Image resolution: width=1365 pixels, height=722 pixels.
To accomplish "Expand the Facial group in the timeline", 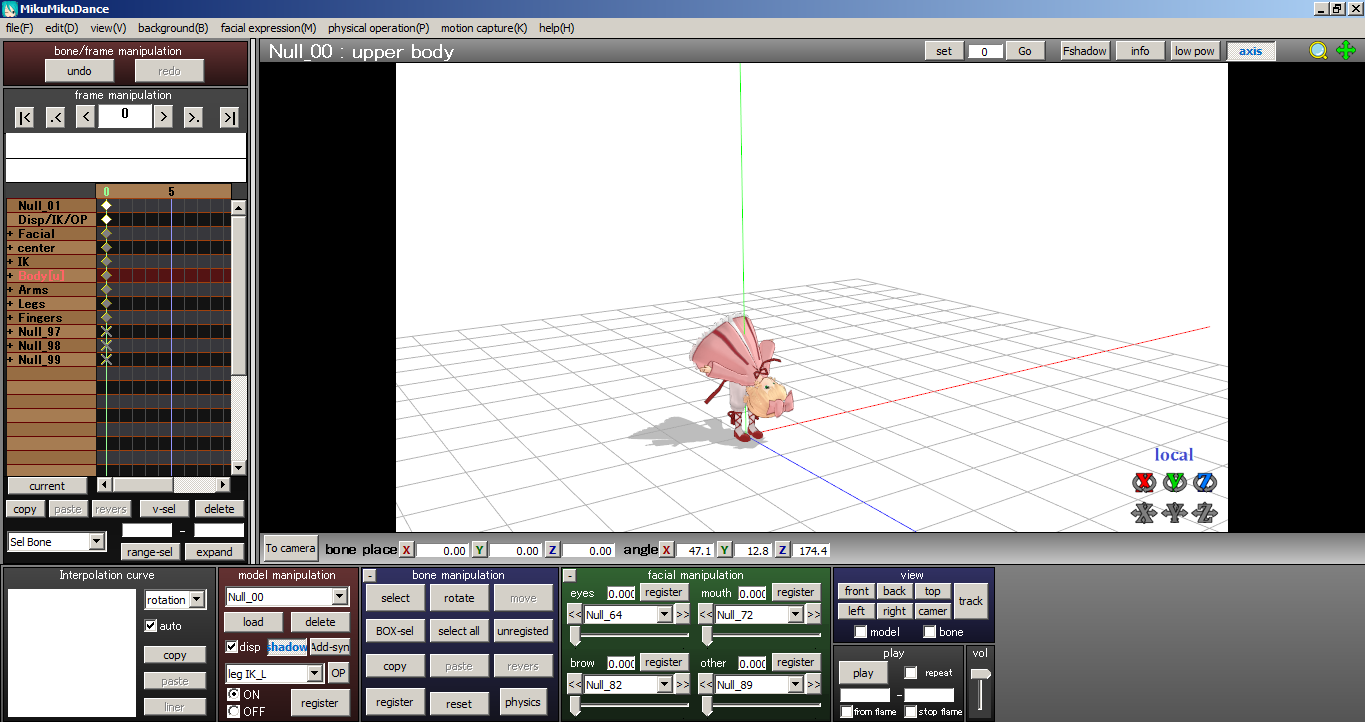I will pos(10,234).
